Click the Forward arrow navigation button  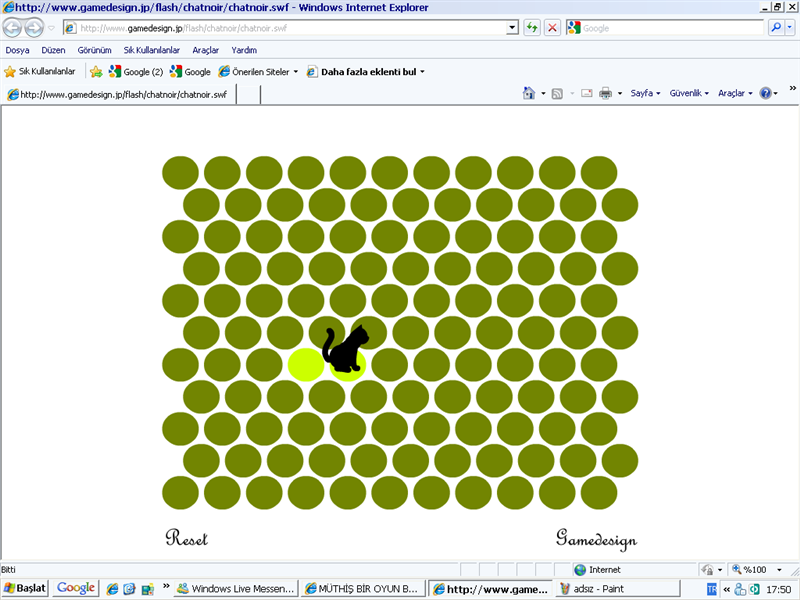[34, 28]
